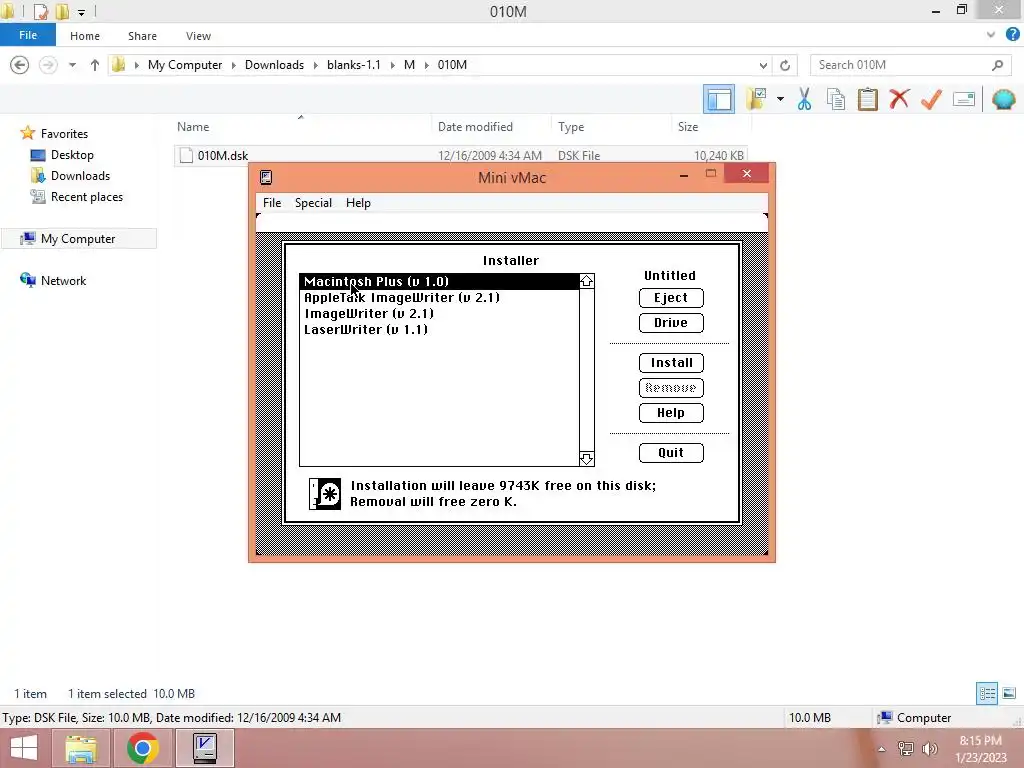
Task: Select Recent places in the navigation pane
Action: click(x=86, y=197)
